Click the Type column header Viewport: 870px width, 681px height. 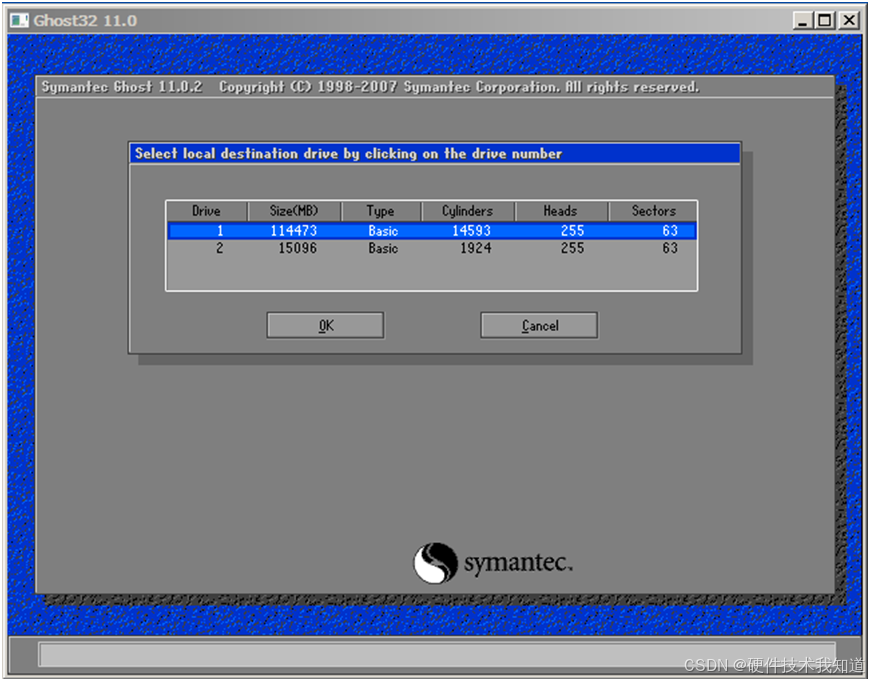[x=381, y=211]
